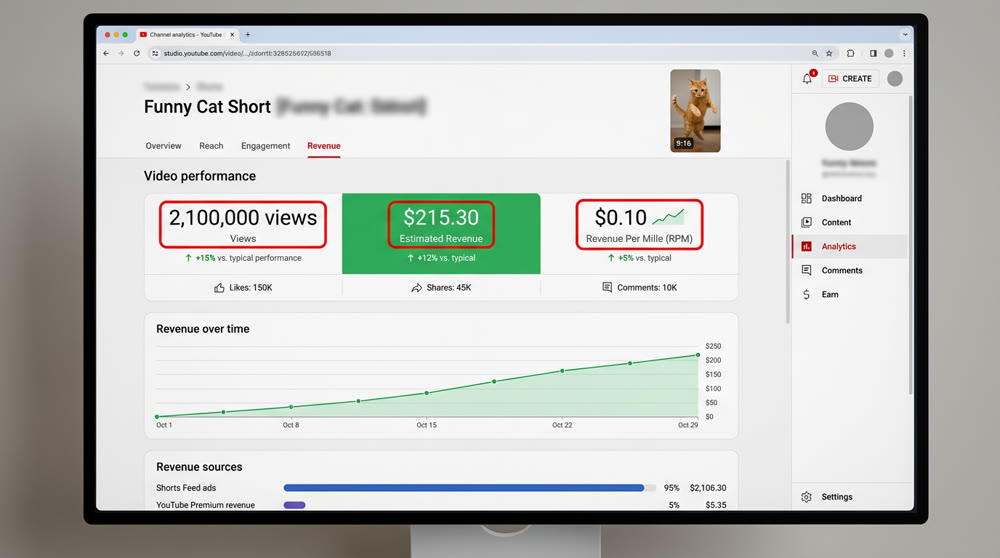Viewport: 1000px width, 558px height.
Task: Click the Oct 29 chart data point
Action: (x=698, y=355)
